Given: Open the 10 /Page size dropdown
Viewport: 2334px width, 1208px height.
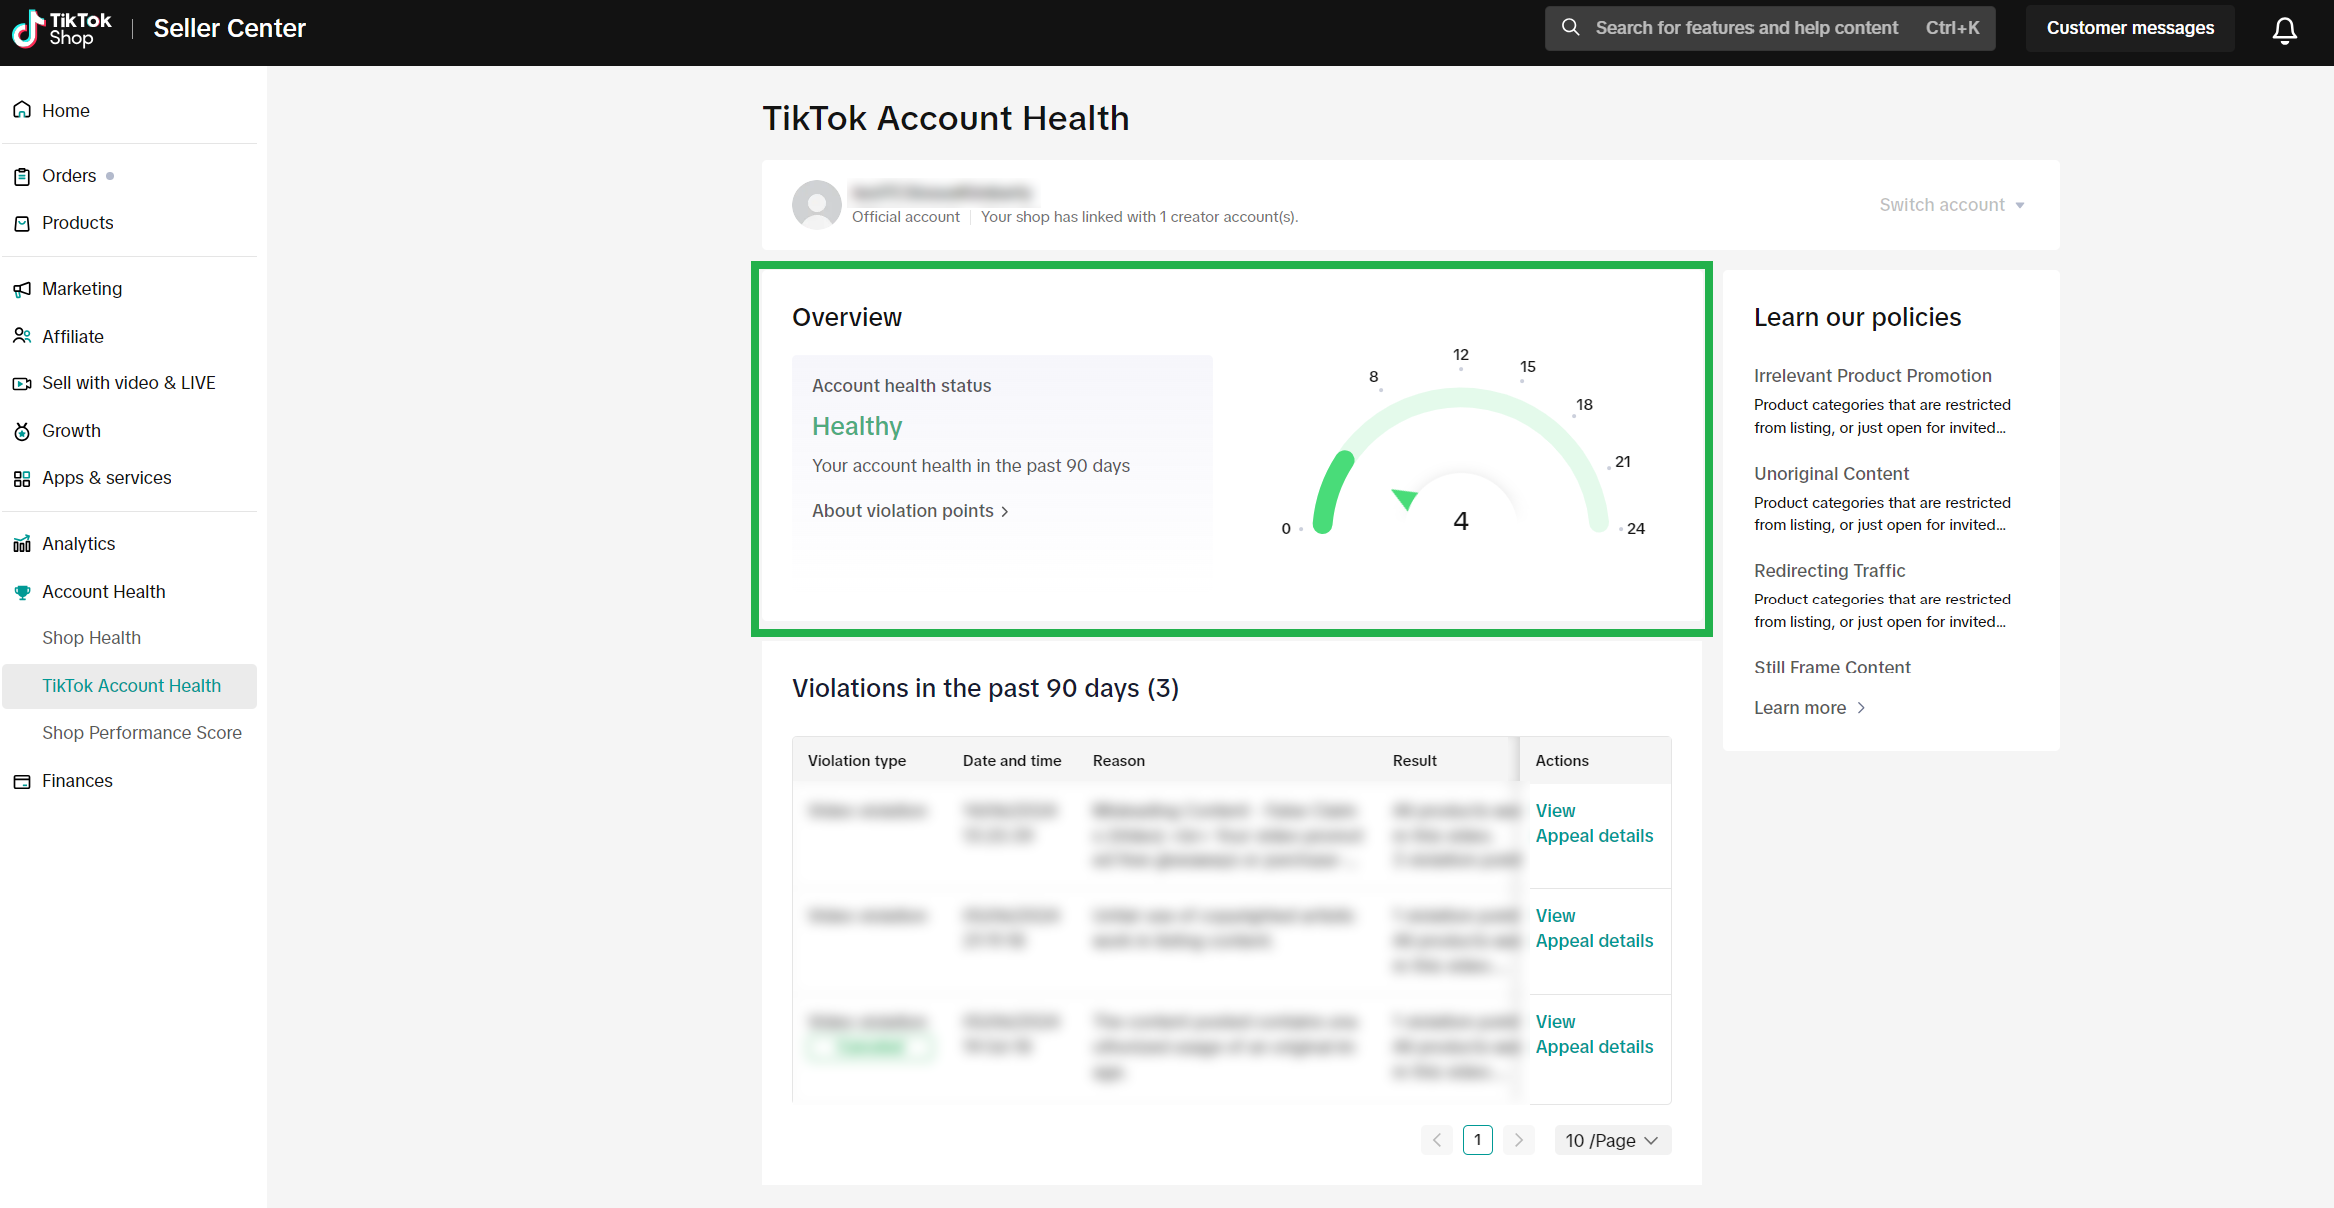Looking at the screenshot, I should pos(1612,1140).
